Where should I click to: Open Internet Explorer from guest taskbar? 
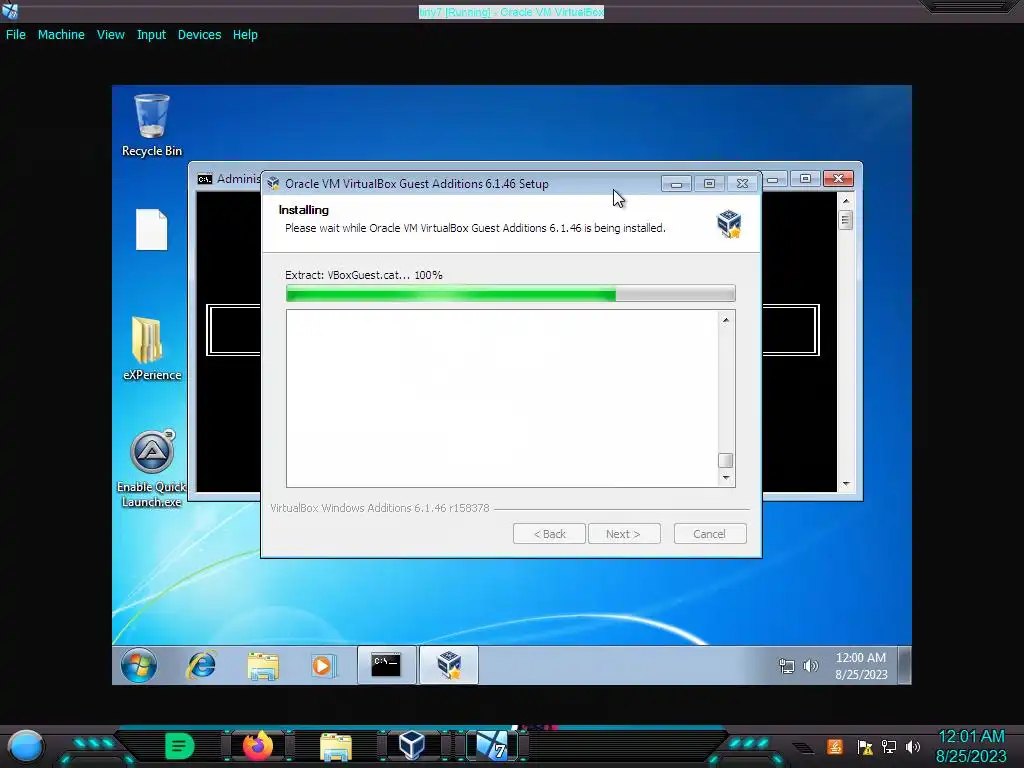[x=201, y=665]
